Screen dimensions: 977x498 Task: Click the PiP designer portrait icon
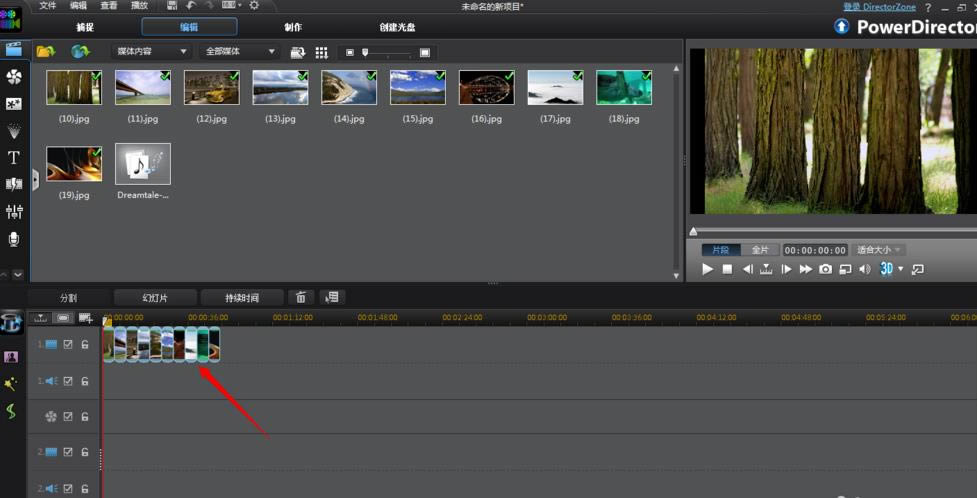click(x=11, y=357)
